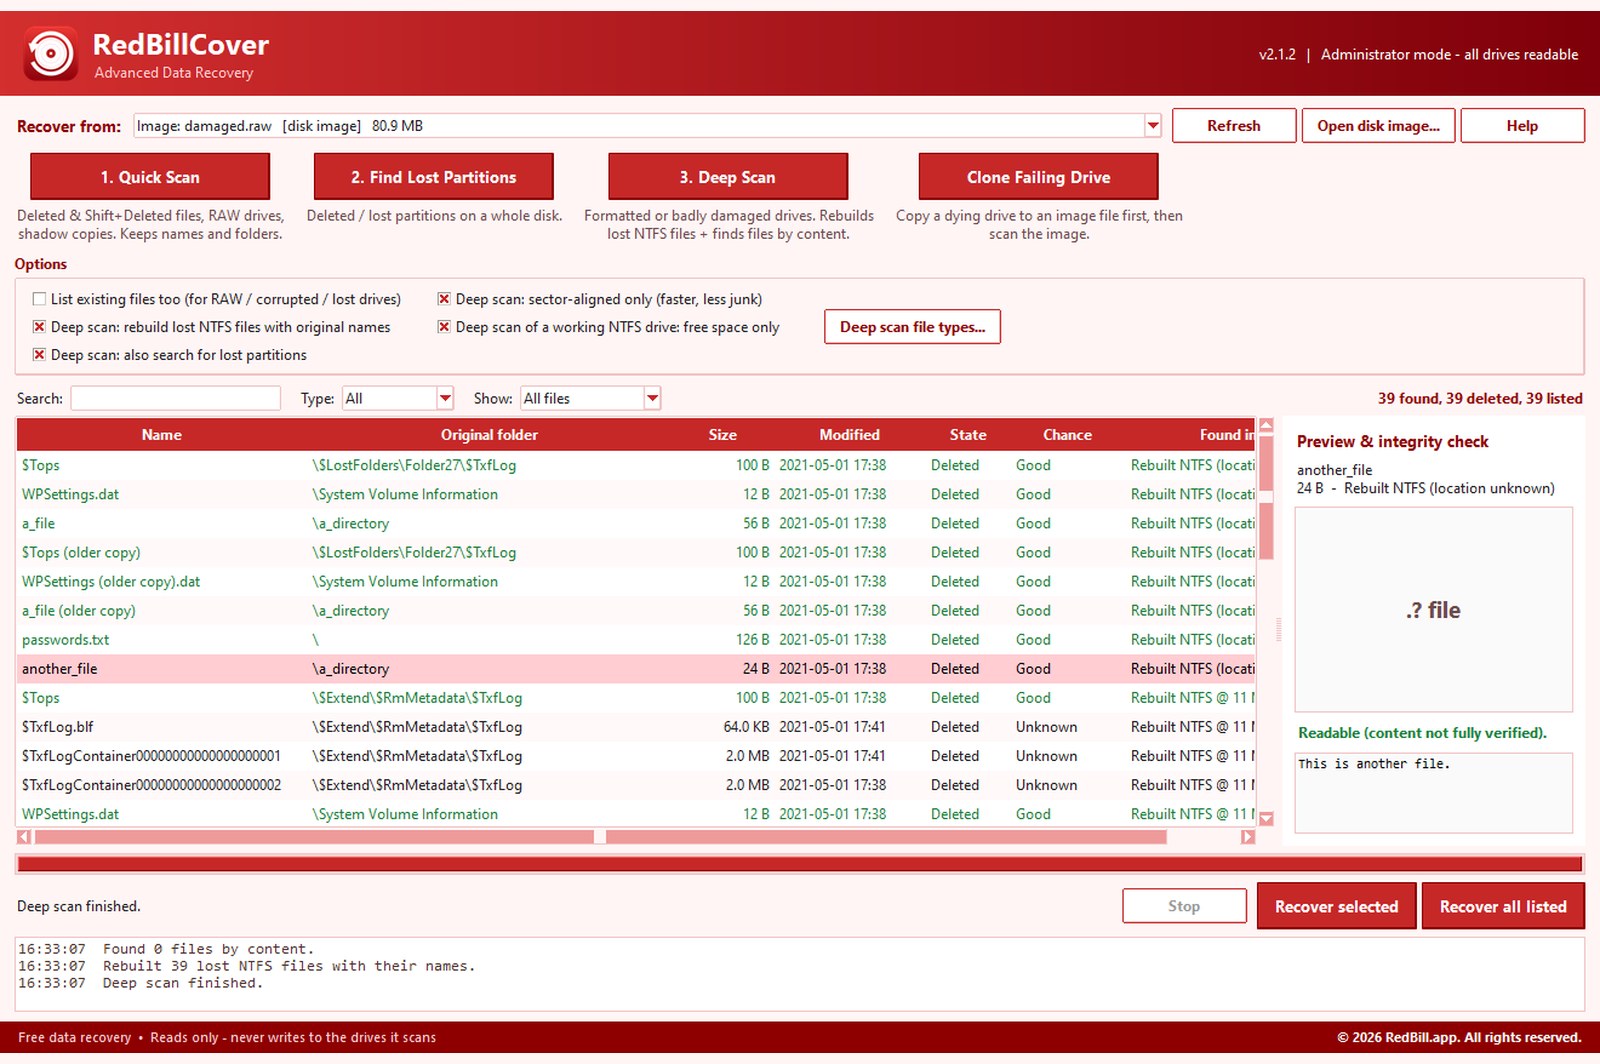This screenshot has width=1600, height=1064.
Task: Select WPSettings (older copy).dat row
Action: pos(636,582)
